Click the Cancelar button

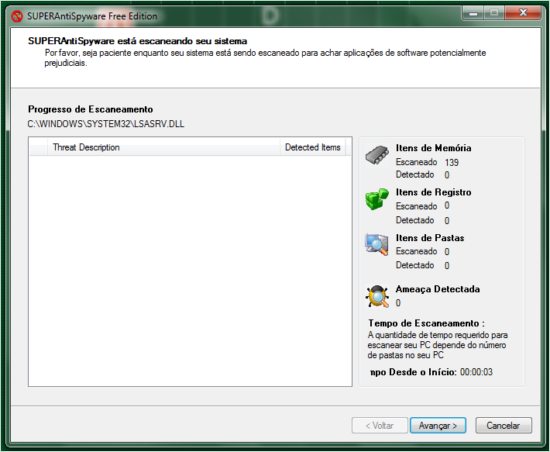(x=503, y=425)
